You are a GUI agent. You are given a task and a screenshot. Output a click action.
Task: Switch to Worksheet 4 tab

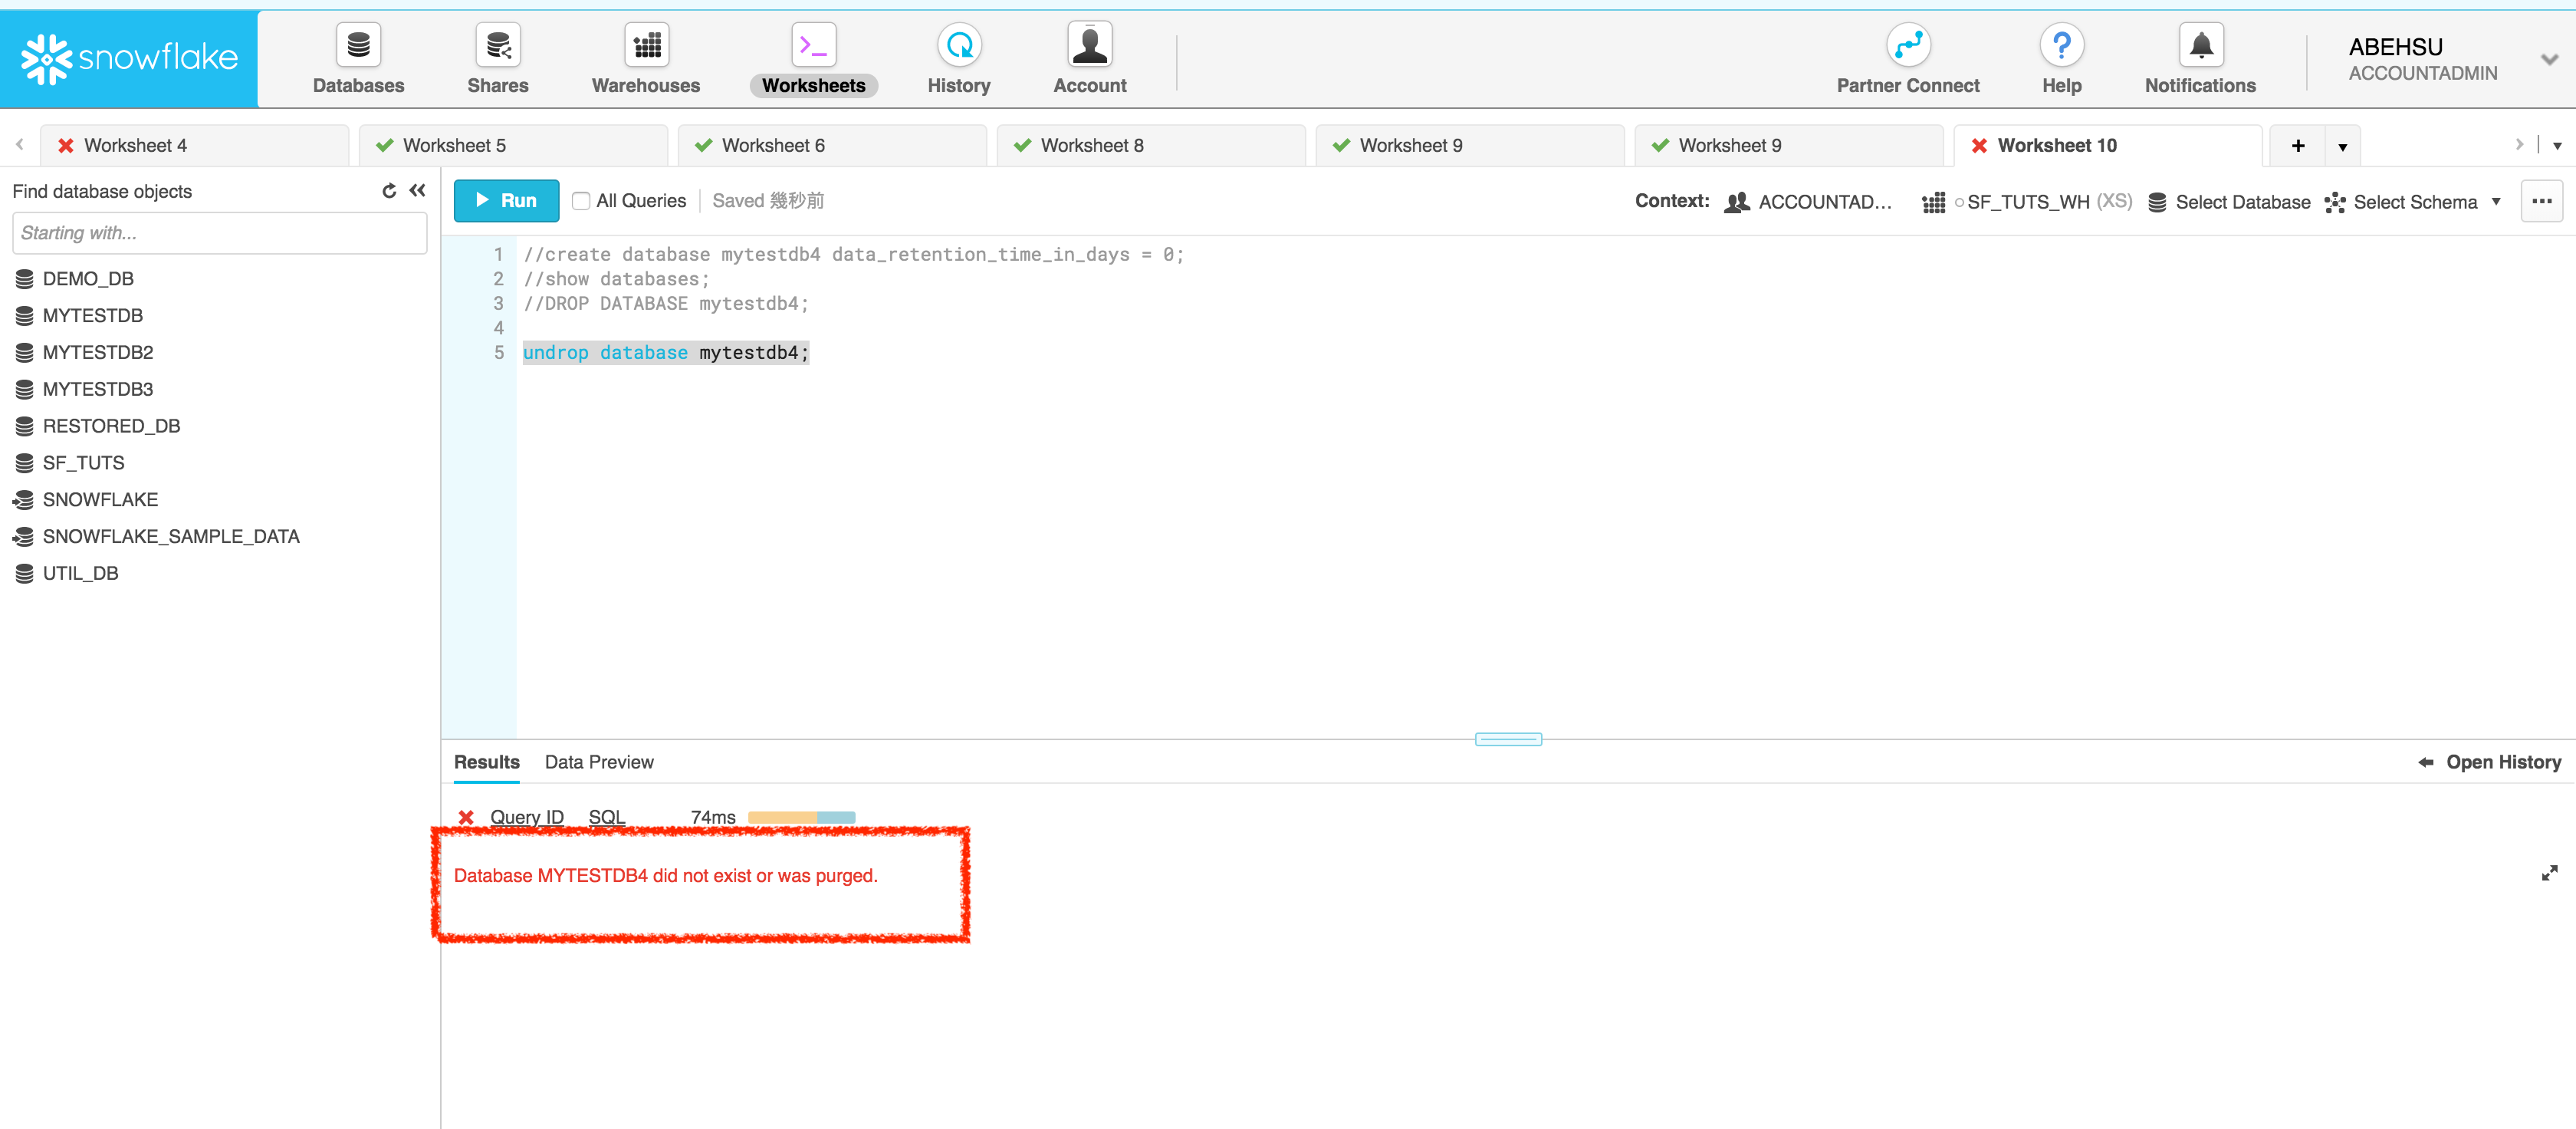194,146
